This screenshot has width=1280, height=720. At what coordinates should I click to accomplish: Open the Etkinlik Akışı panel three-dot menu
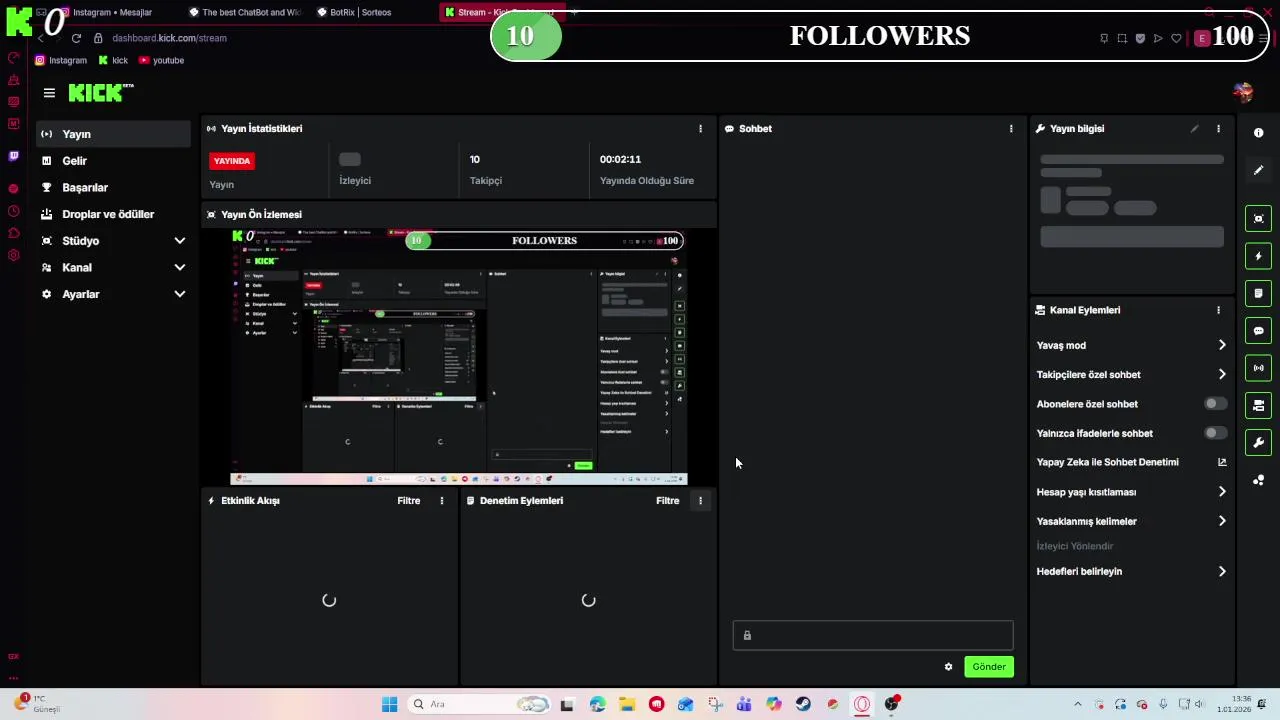coord(442,501)
